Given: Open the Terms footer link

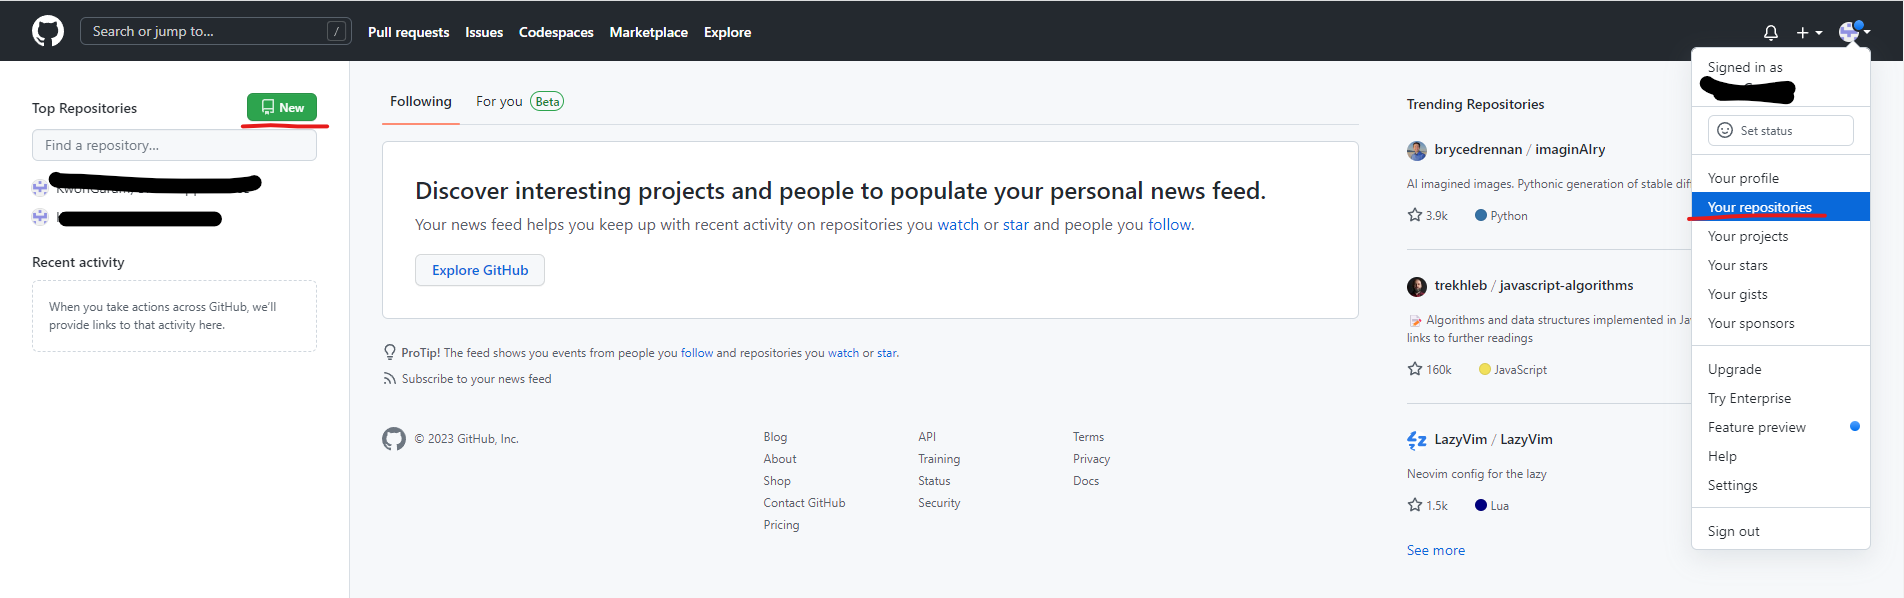Looking at the screenshot, I should tap(1088, 437).
